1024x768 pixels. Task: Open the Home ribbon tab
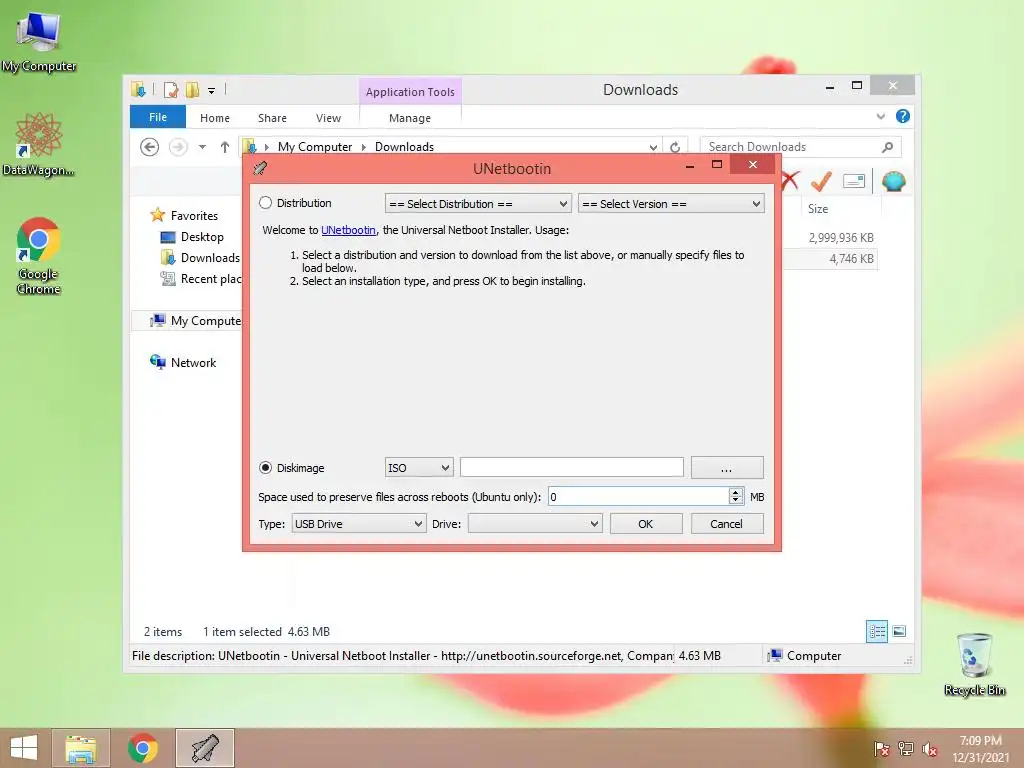215,118
